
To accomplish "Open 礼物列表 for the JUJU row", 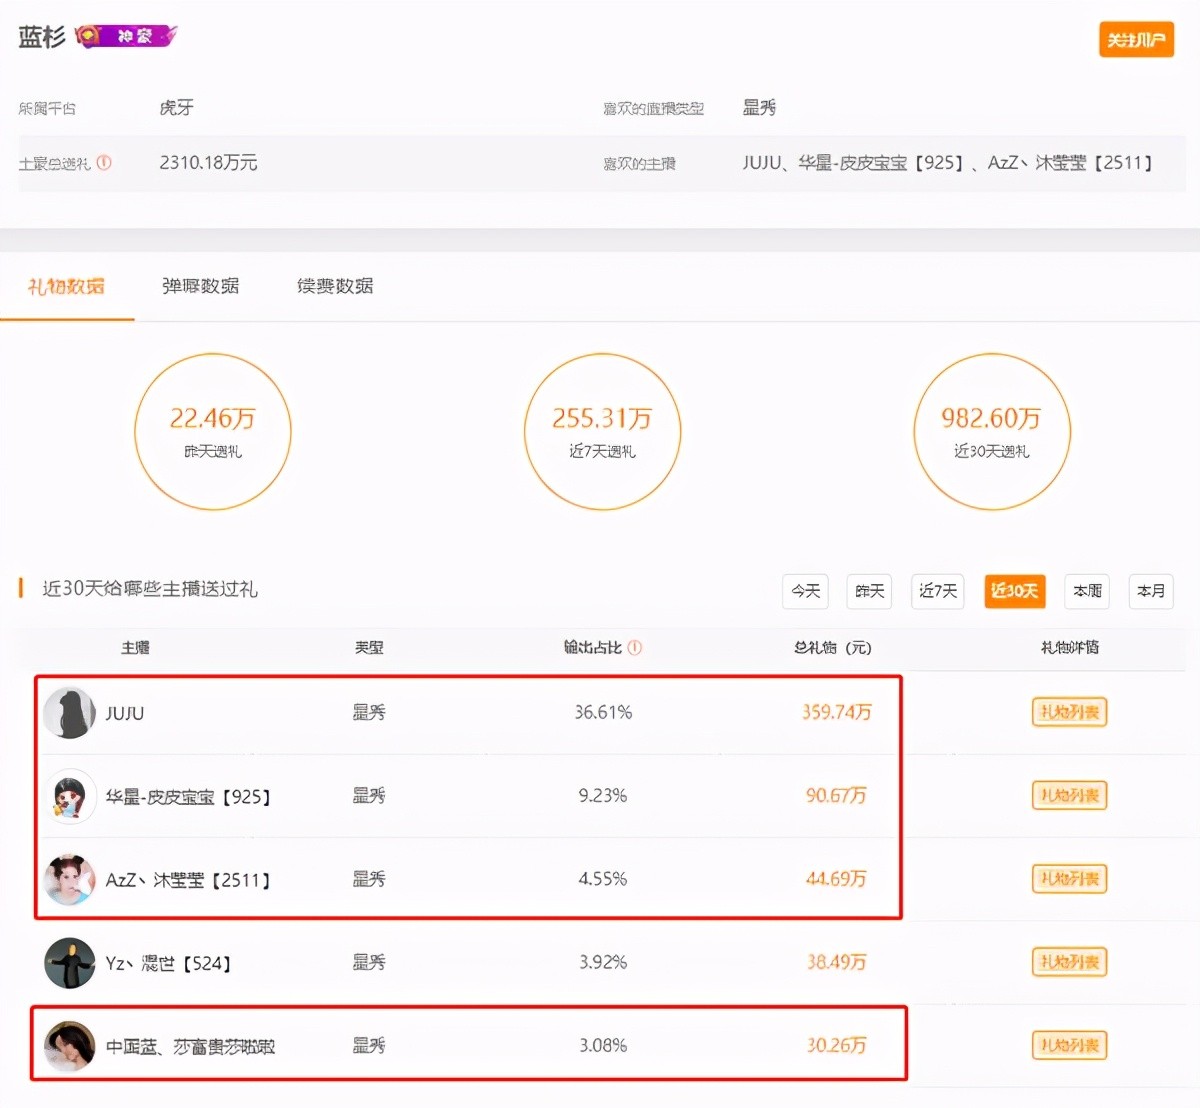I will tap(1069, 712).
